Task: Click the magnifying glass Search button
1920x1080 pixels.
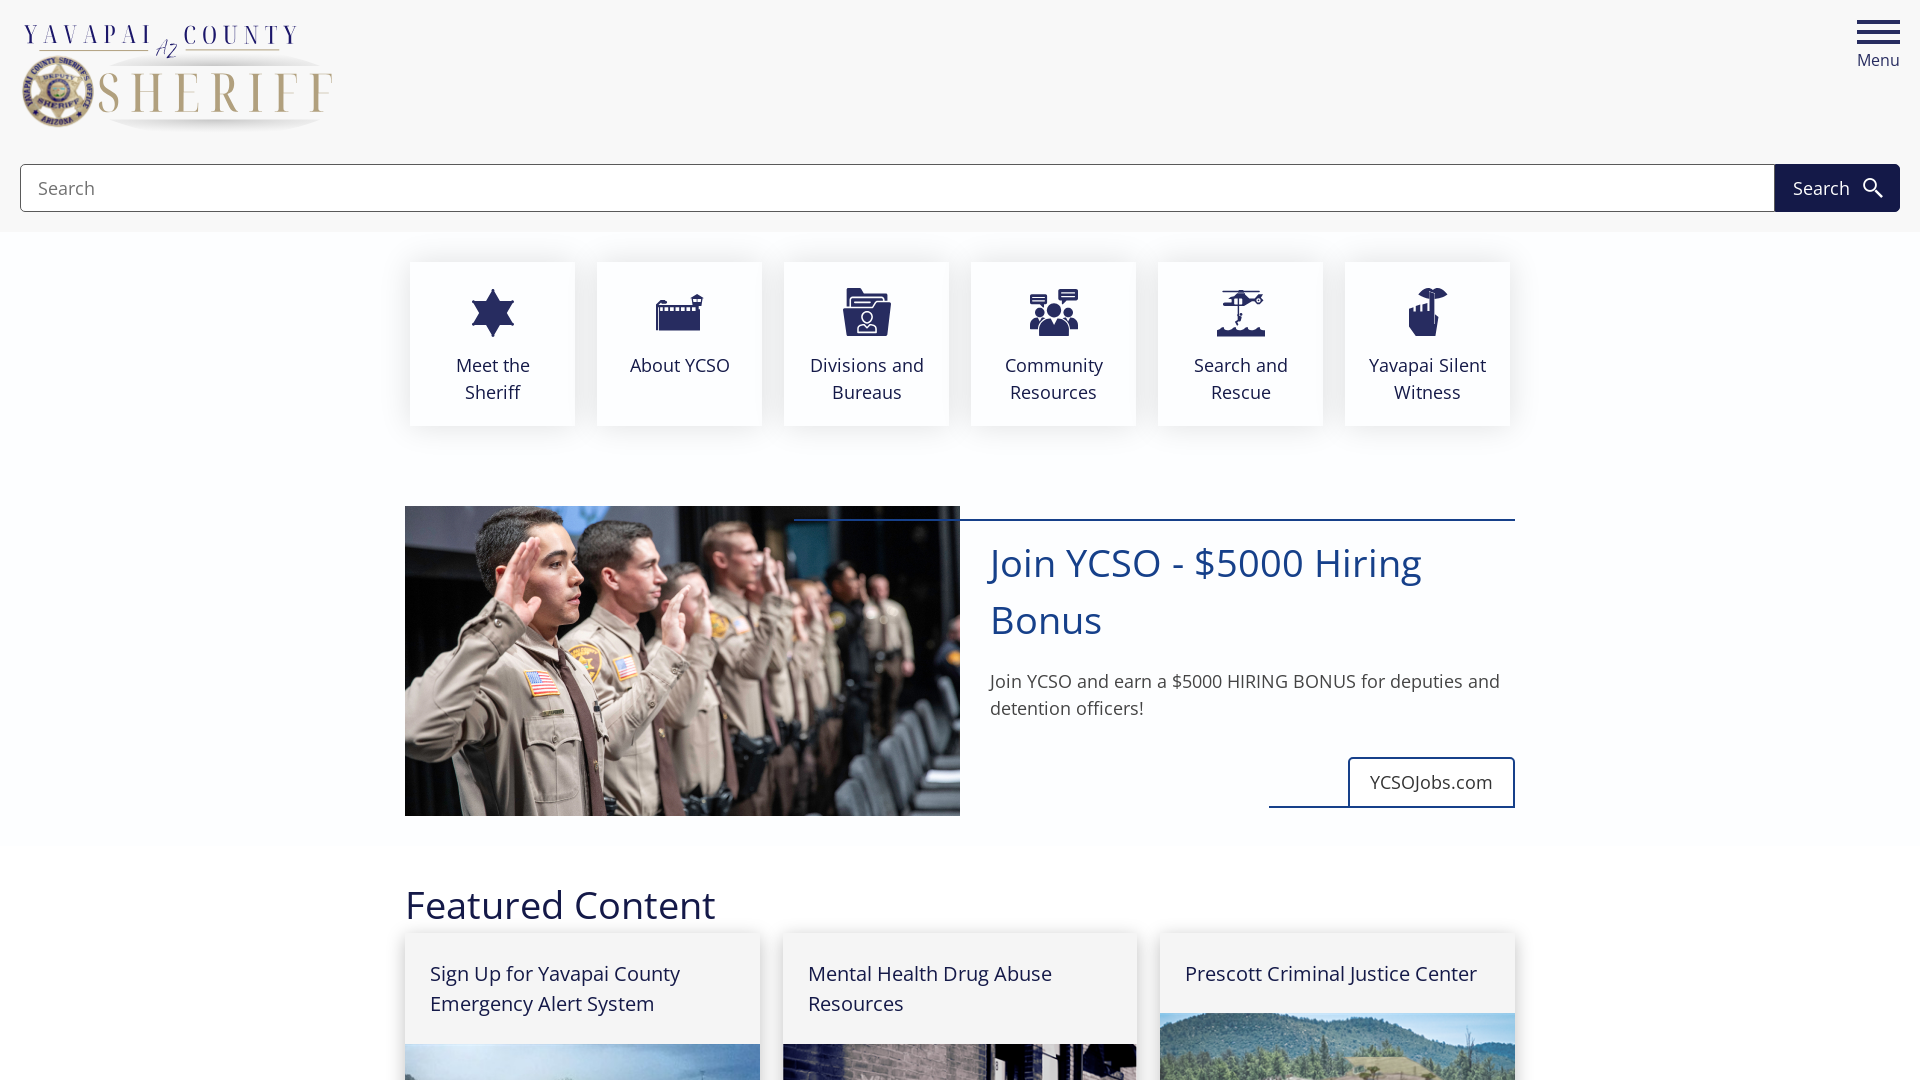Action: coord(1837,188)
